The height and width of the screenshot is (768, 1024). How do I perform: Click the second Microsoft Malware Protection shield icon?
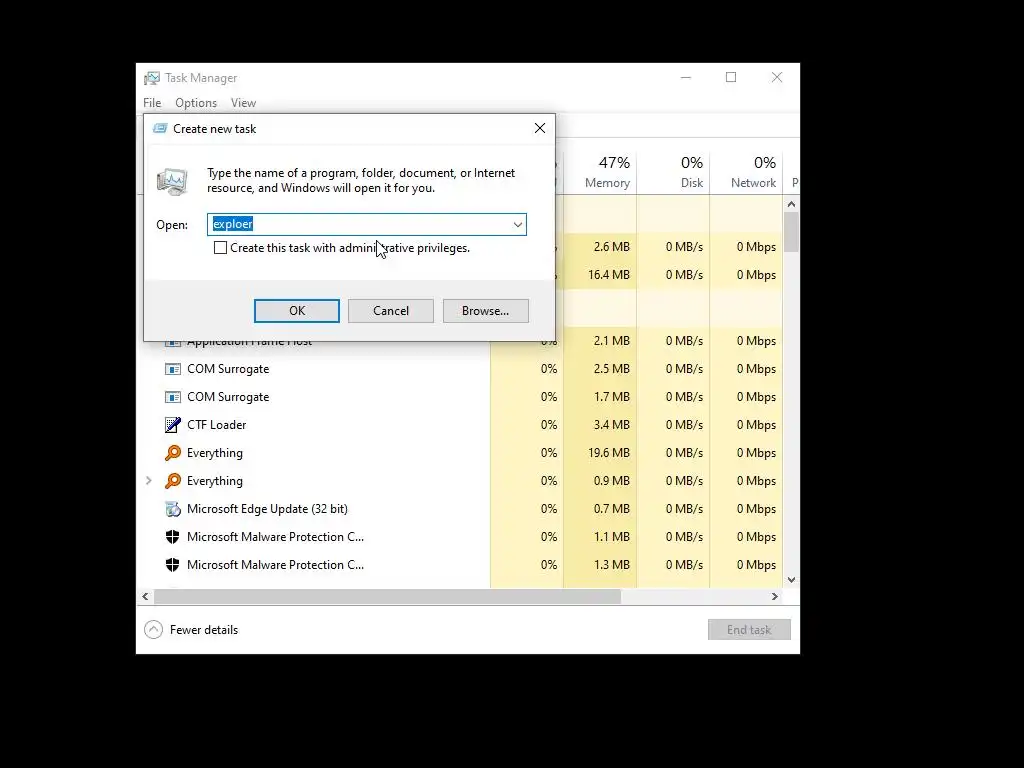(x=172, y=565)
